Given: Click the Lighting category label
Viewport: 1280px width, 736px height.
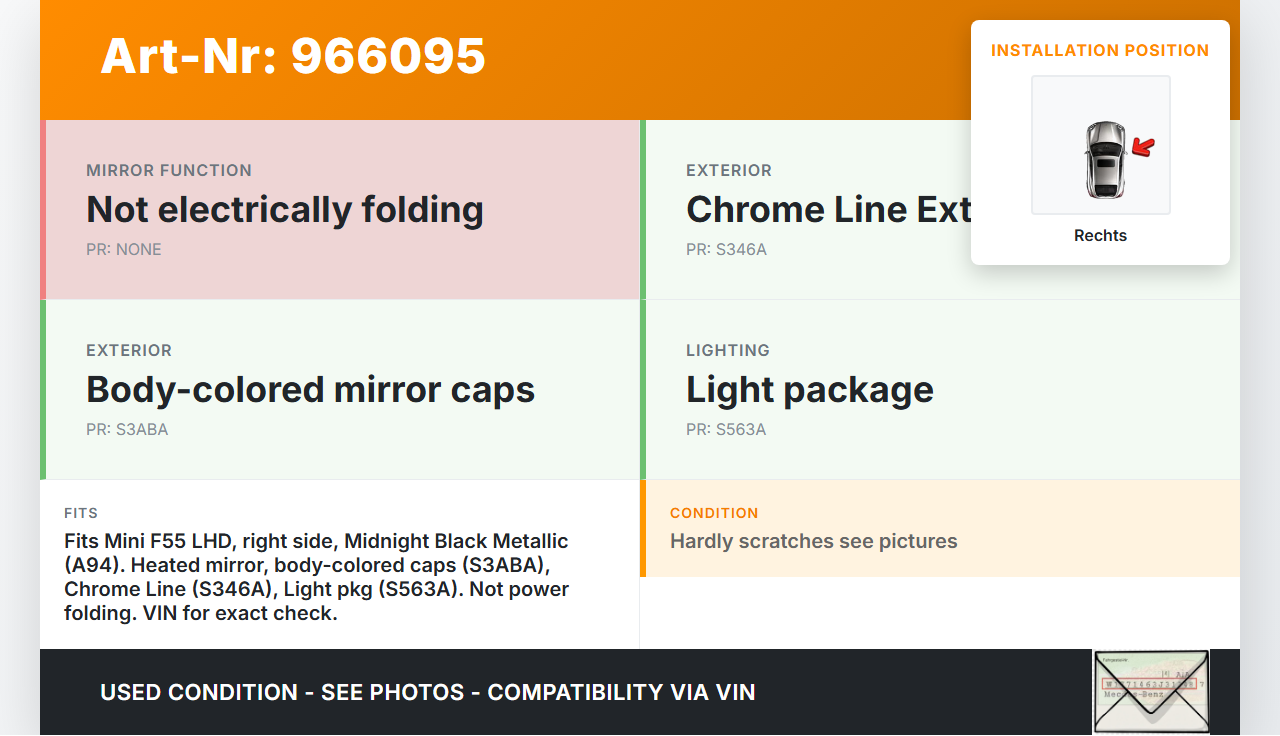Looking at the screenshot, I should (x=728, y=351).
